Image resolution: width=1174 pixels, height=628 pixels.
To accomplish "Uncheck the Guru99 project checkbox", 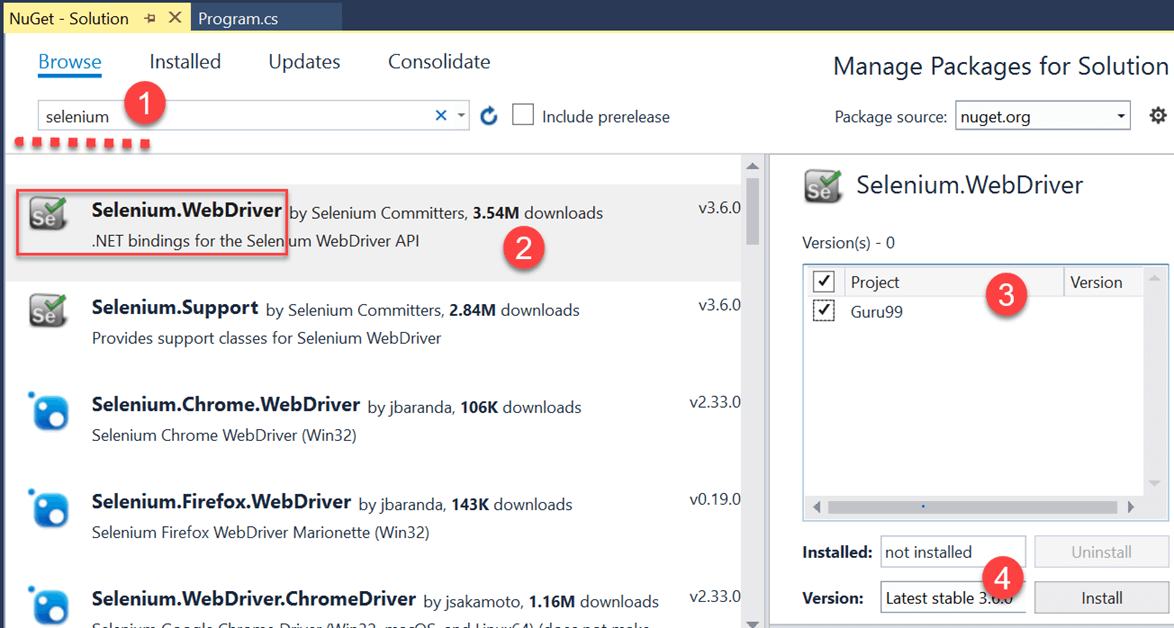I will coord(824,311).
